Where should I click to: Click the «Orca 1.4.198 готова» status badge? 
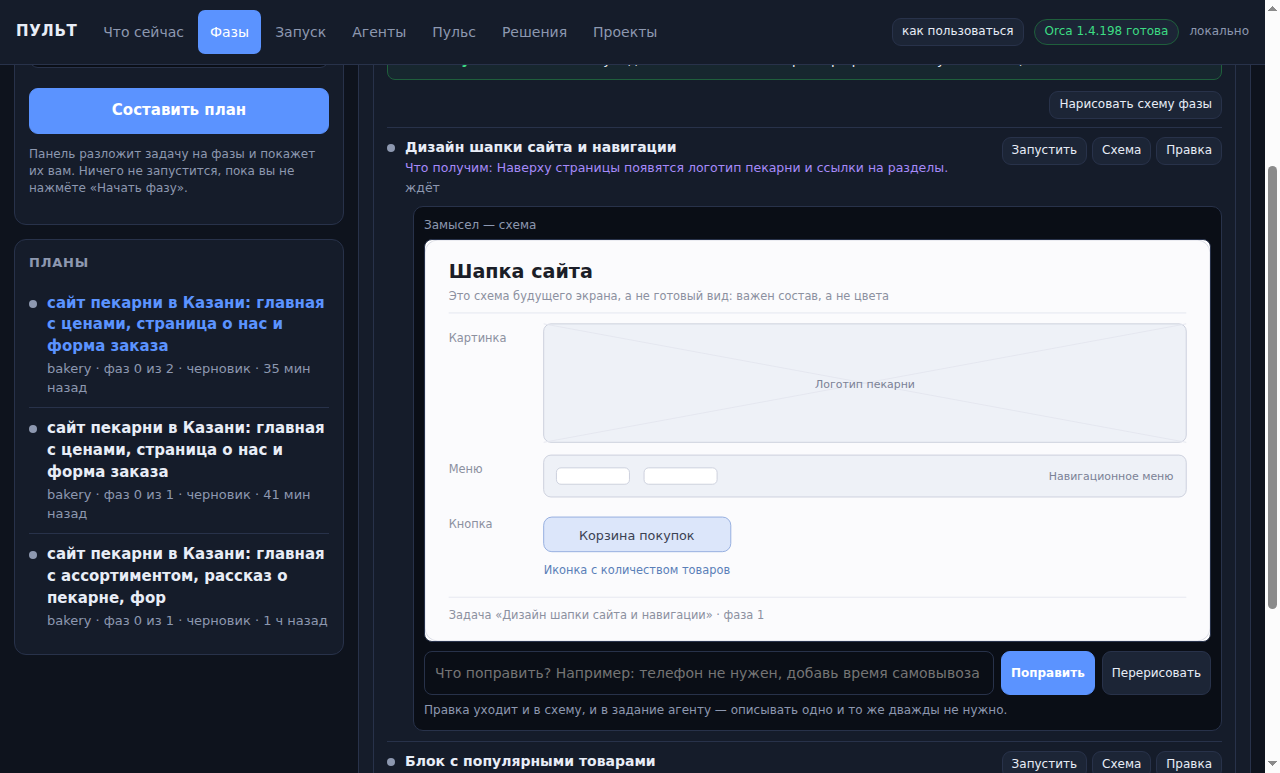pyautogui.click(x=1106, y=31)
